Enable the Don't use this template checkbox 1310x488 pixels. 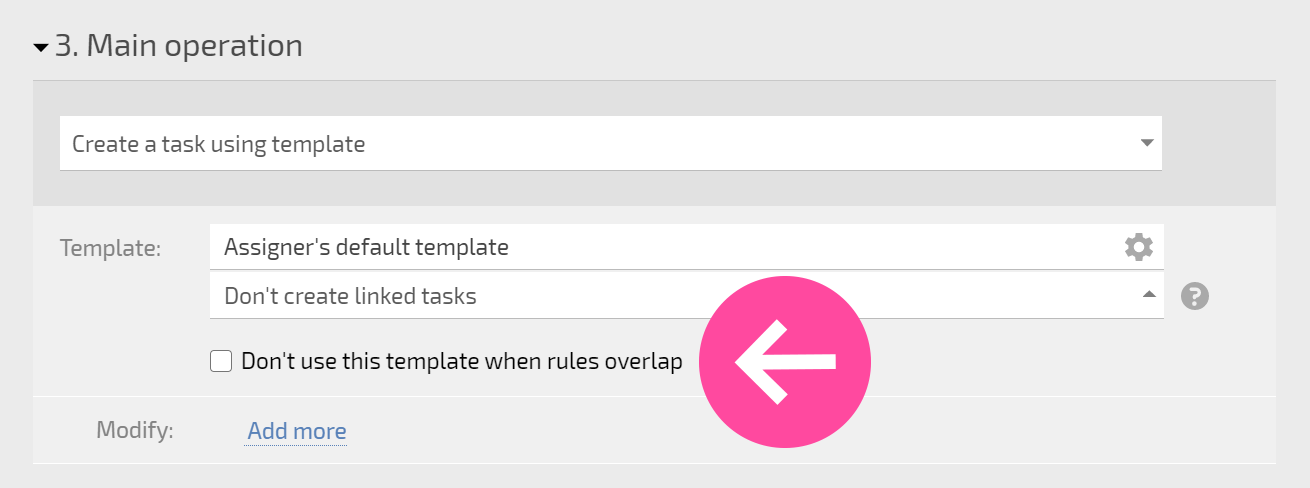[221, 361]
